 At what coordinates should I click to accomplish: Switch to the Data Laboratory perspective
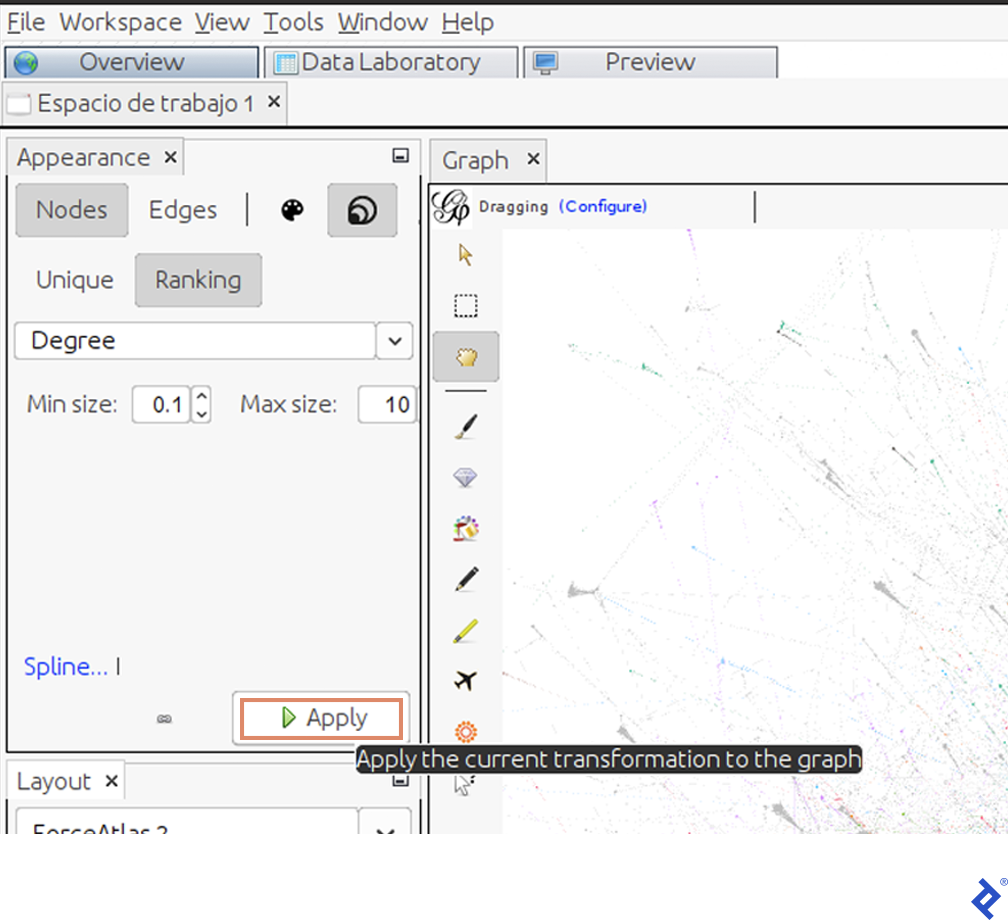pos(391,62)
